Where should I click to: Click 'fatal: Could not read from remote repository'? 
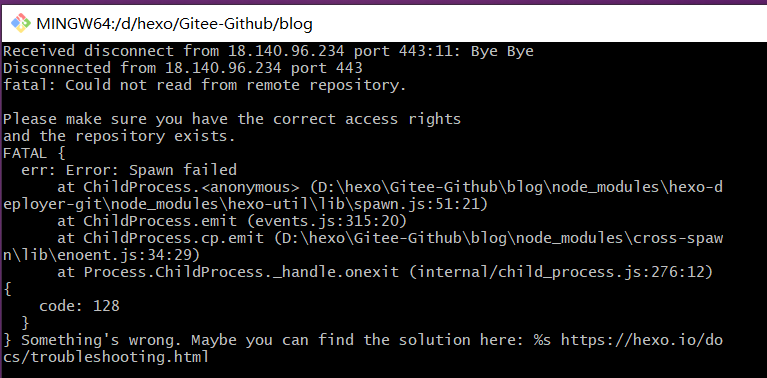tap(205, 85)
